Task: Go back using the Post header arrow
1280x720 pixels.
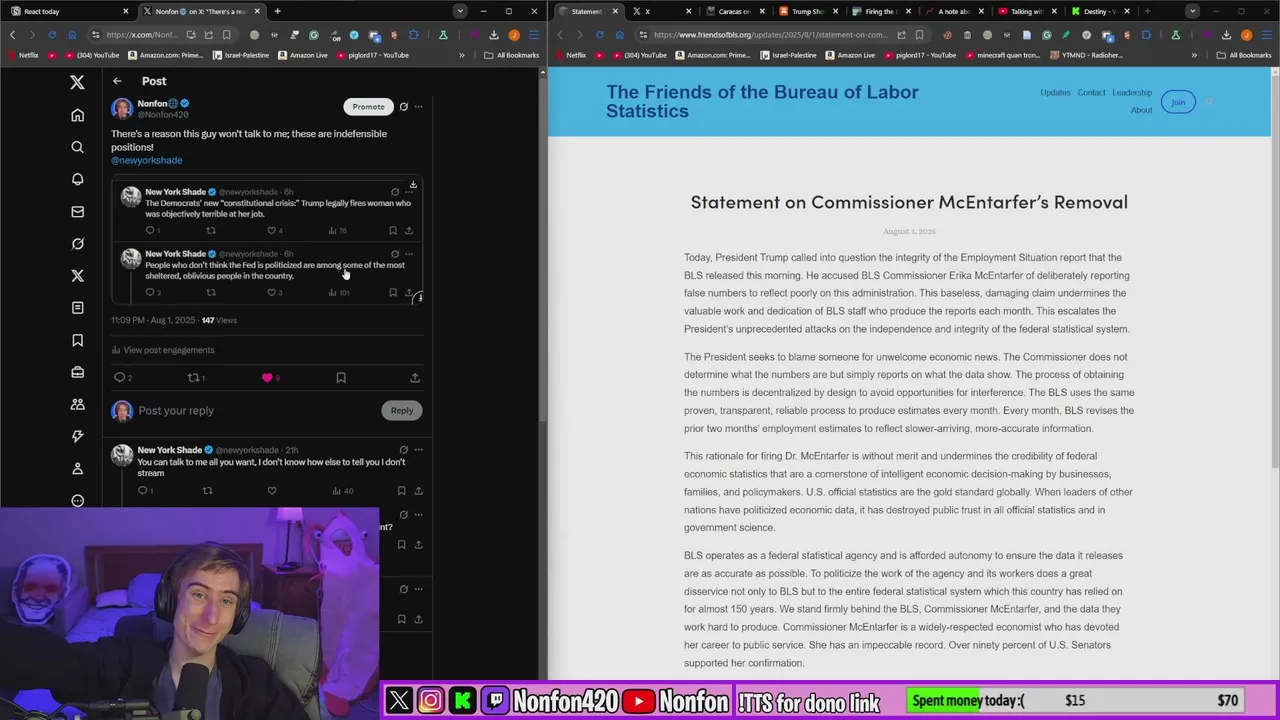Action: pos(117,81)
